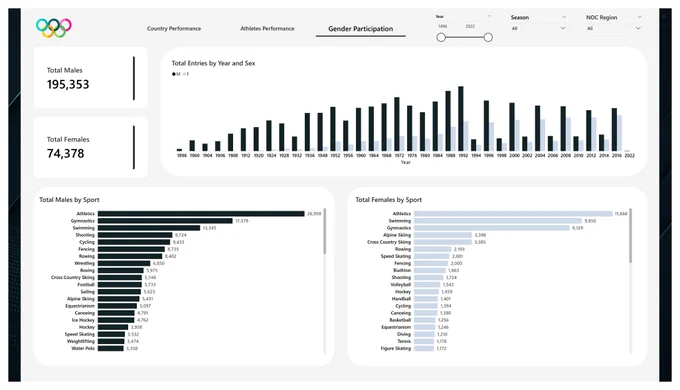
Task: Click the Basketball label in the females chart
Action: point(400,320)
